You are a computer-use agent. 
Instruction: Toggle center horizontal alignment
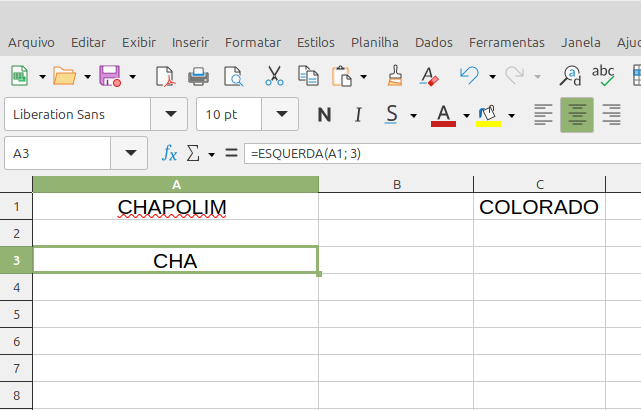tap(577, 115)
